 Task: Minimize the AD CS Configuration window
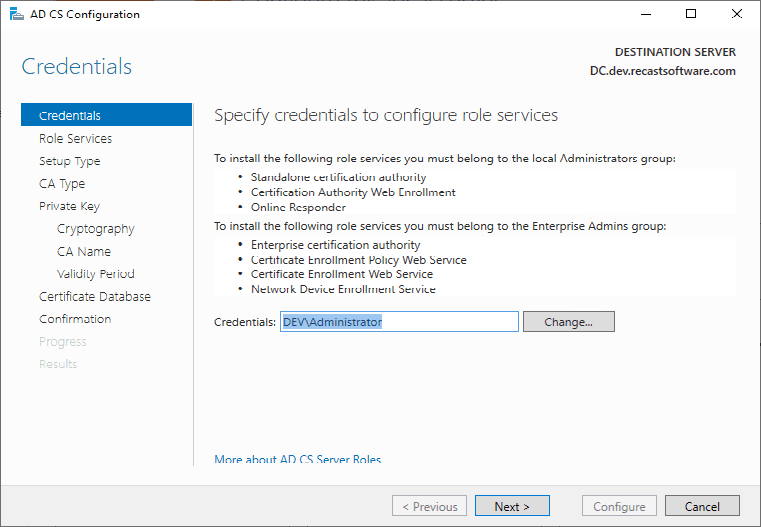click(x=644, y=15)
